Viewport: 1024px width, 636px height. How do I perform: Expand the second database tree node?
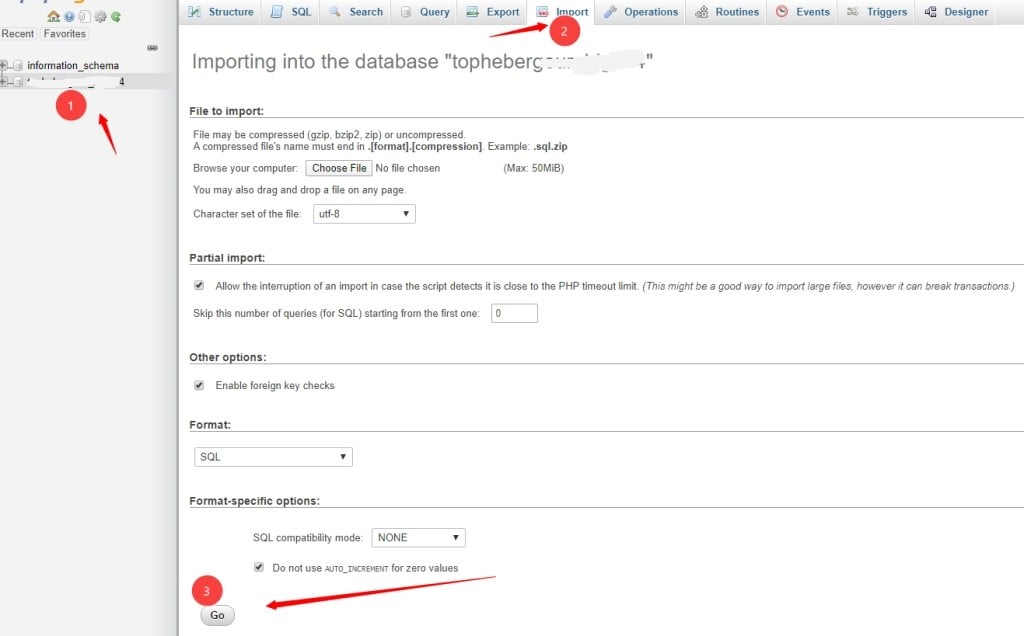[3, 82]
